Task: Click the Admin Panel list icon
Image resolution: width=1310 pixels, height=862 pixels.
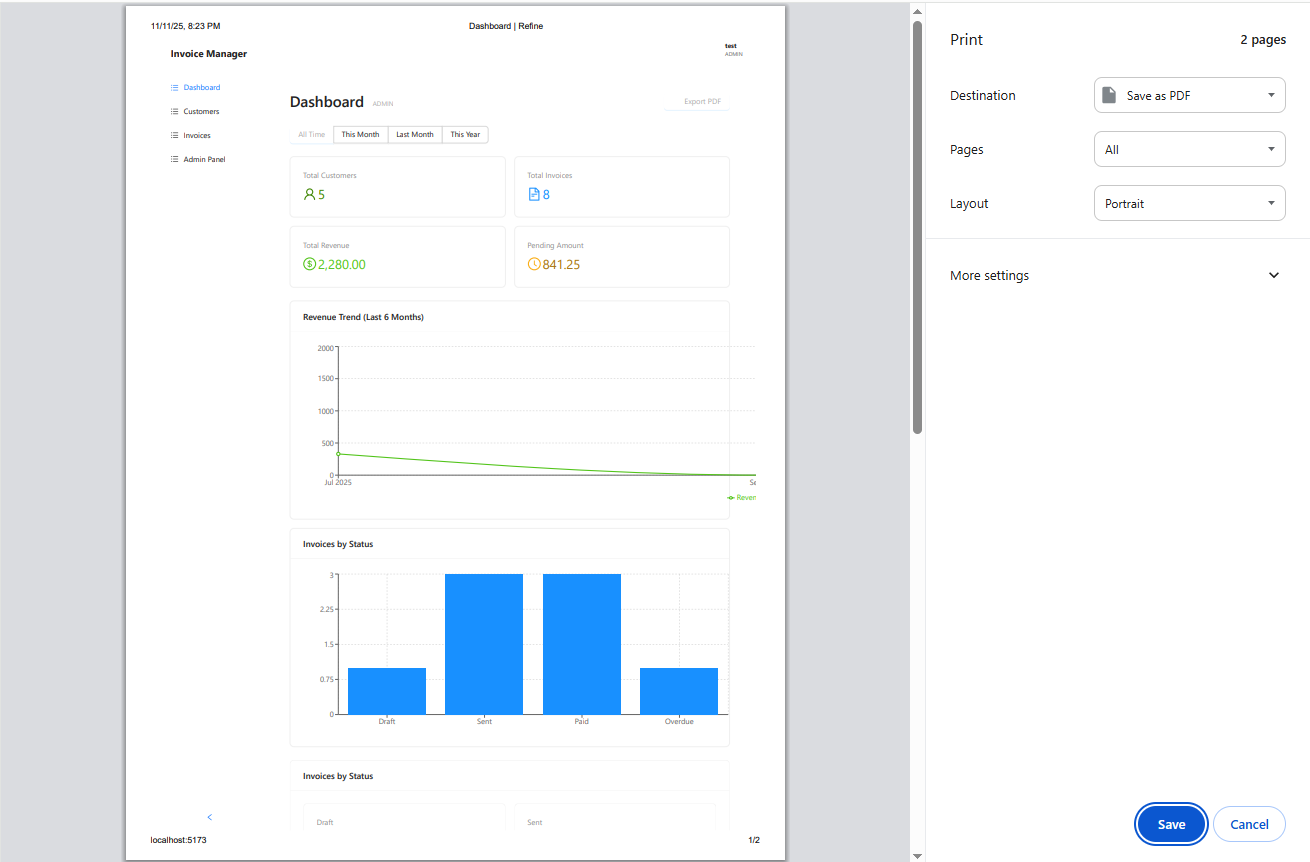Action: pos(174,160)
